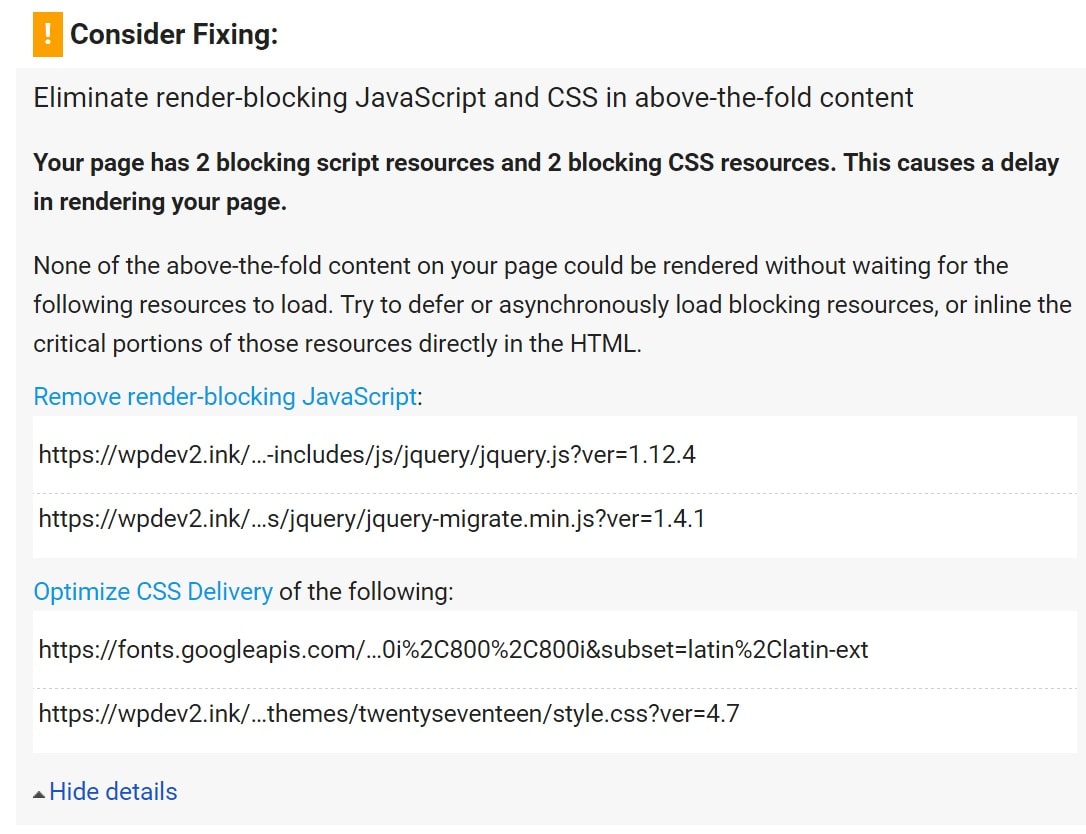Click the Hide details text
Screen dimensions: 1086x834
115,791
